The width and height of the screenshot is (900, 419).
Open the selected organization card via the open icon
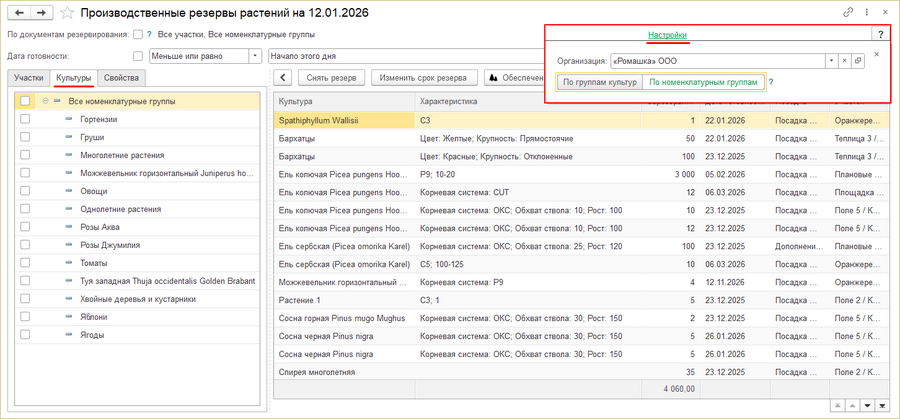pyautogui.click(x=858, y=61)
